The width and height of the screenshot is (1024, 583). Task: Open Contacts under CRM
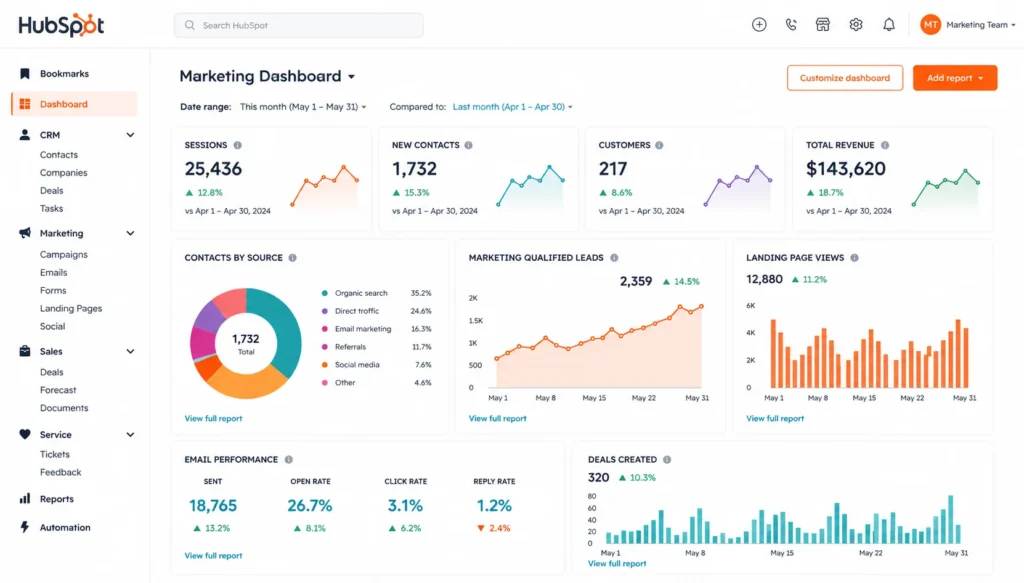pyautogui.click(x=59, y=155)
